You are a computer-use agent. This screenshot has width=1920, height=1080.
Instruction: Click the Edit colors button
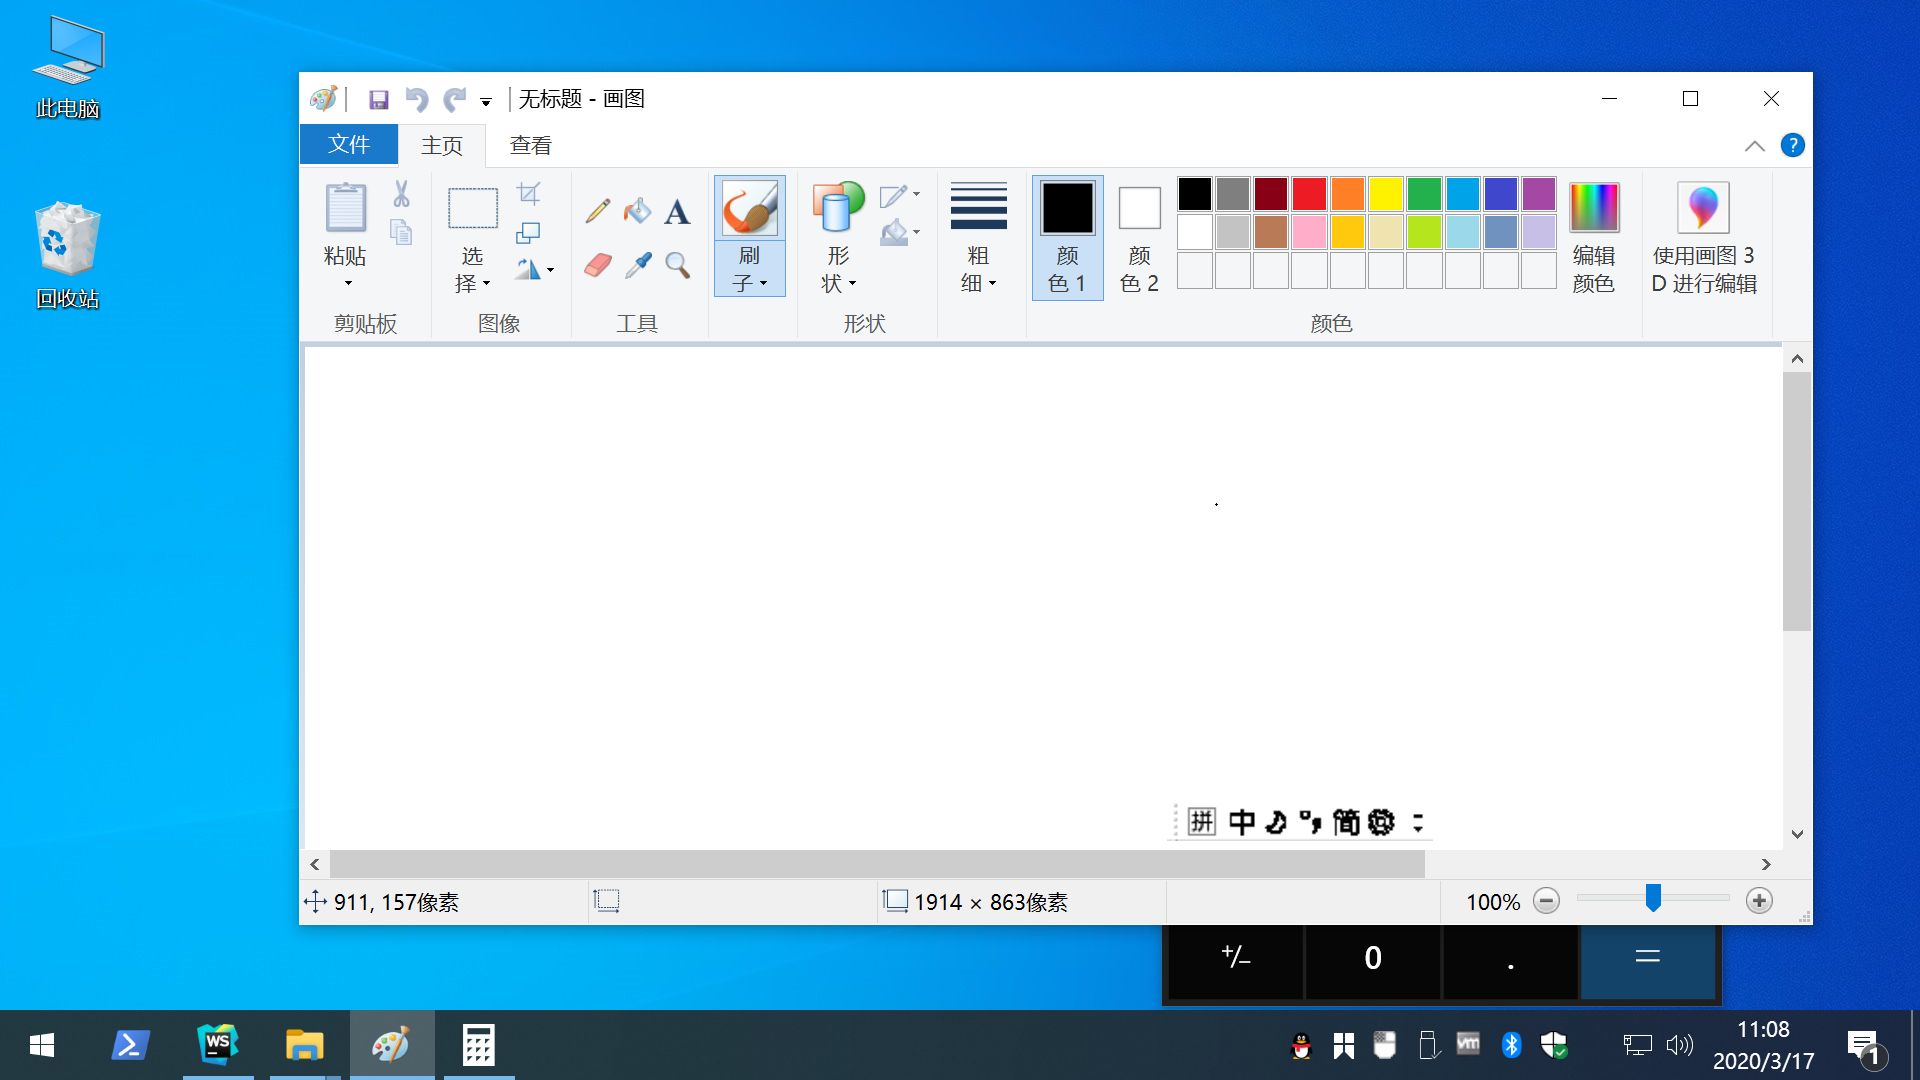[x=1593, y=237]
